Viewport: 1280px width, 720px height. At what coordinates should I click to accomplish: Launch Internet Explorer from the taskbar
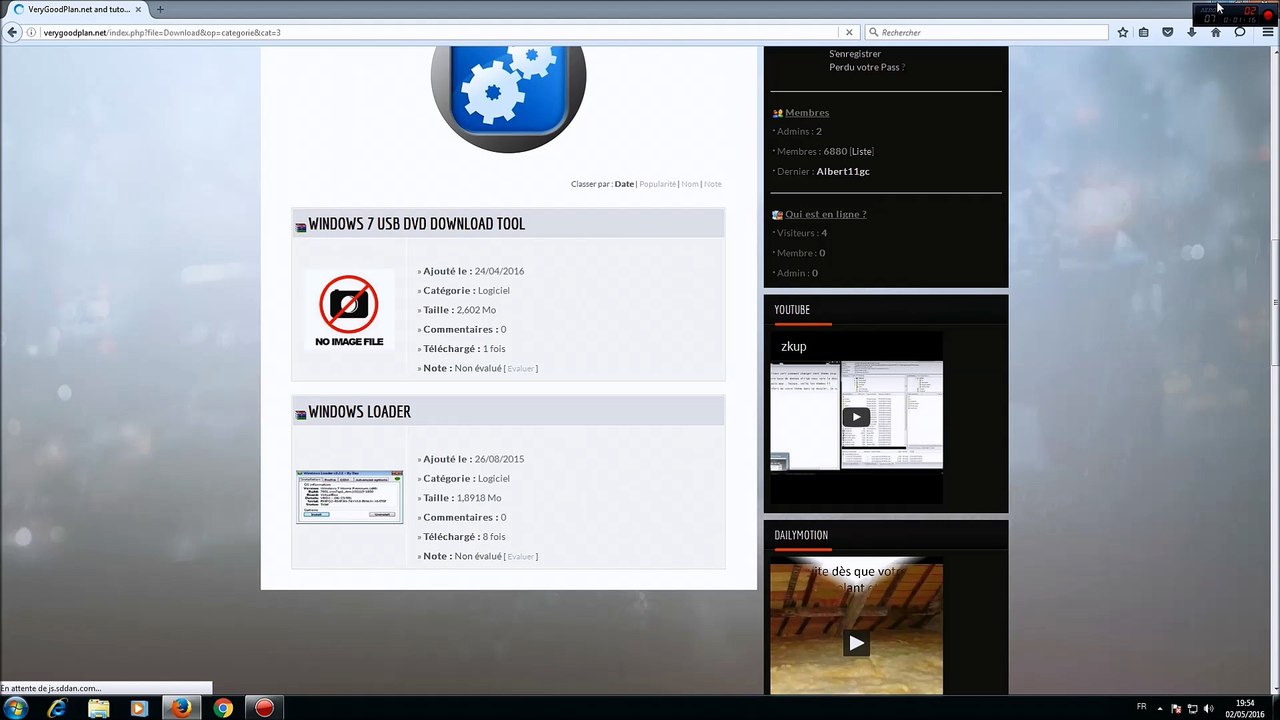point(56,708)
